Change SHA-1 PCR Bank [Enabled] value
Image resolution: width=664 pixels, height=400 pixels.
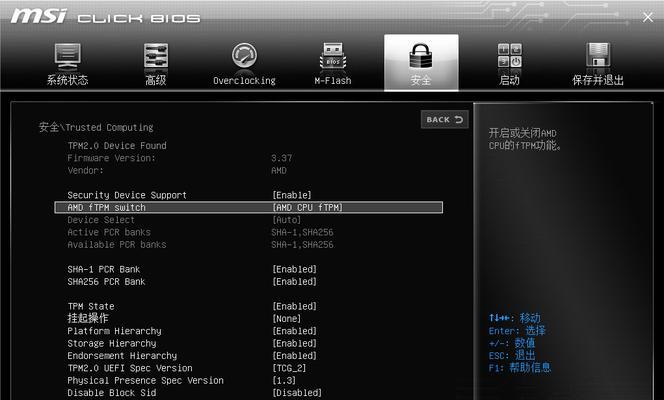click(295, 269)
